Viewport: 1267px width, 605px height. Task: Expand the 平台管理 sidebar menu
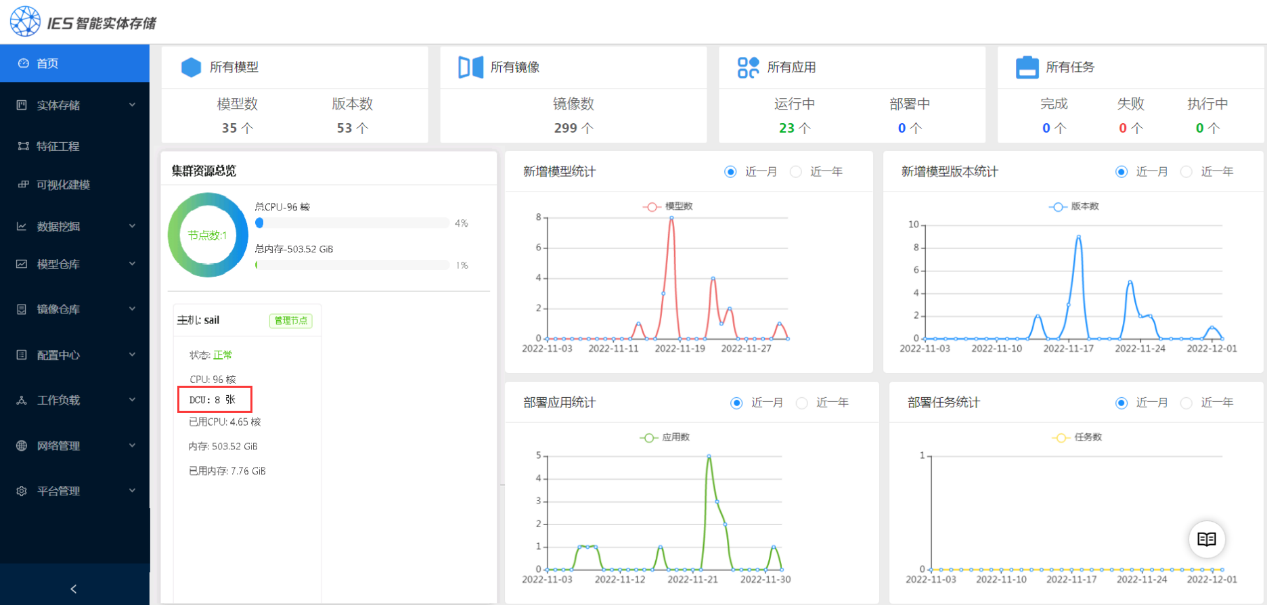[x=74, y=491]
